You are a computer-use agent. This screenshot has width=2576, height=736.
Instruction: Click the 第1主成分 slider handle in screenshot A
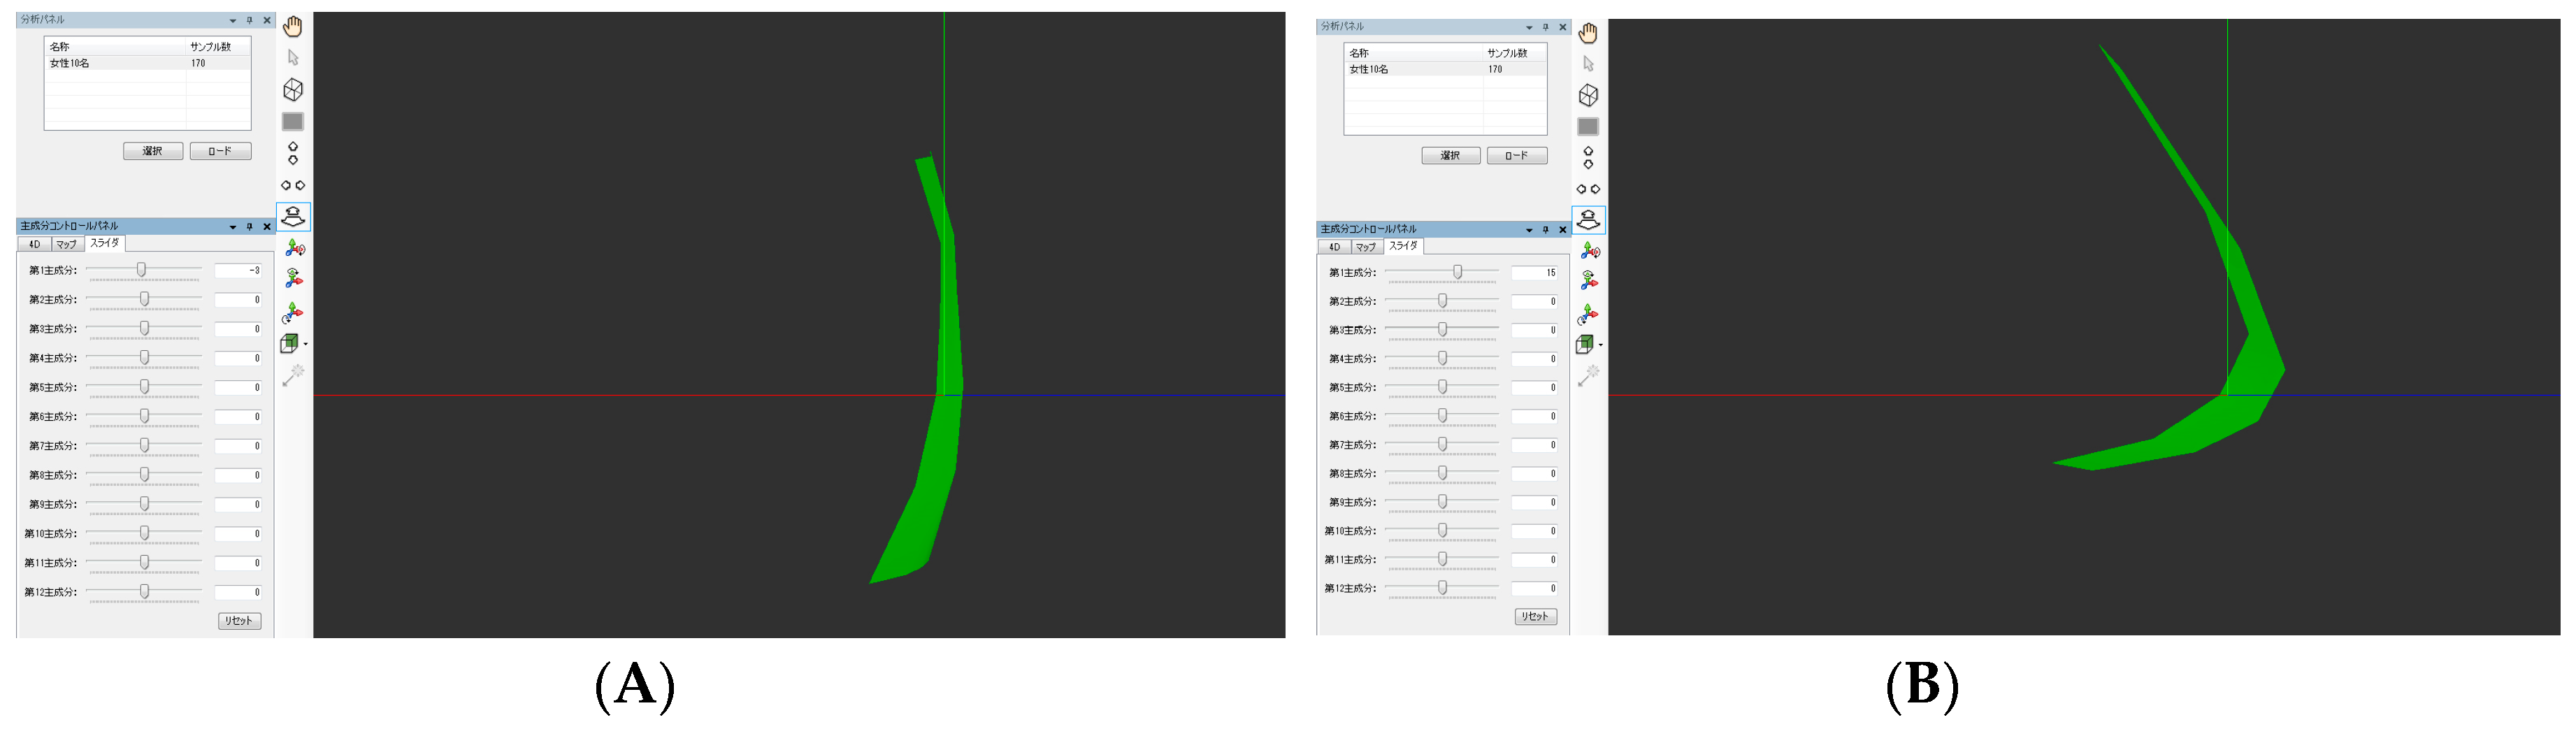point(142,270)
